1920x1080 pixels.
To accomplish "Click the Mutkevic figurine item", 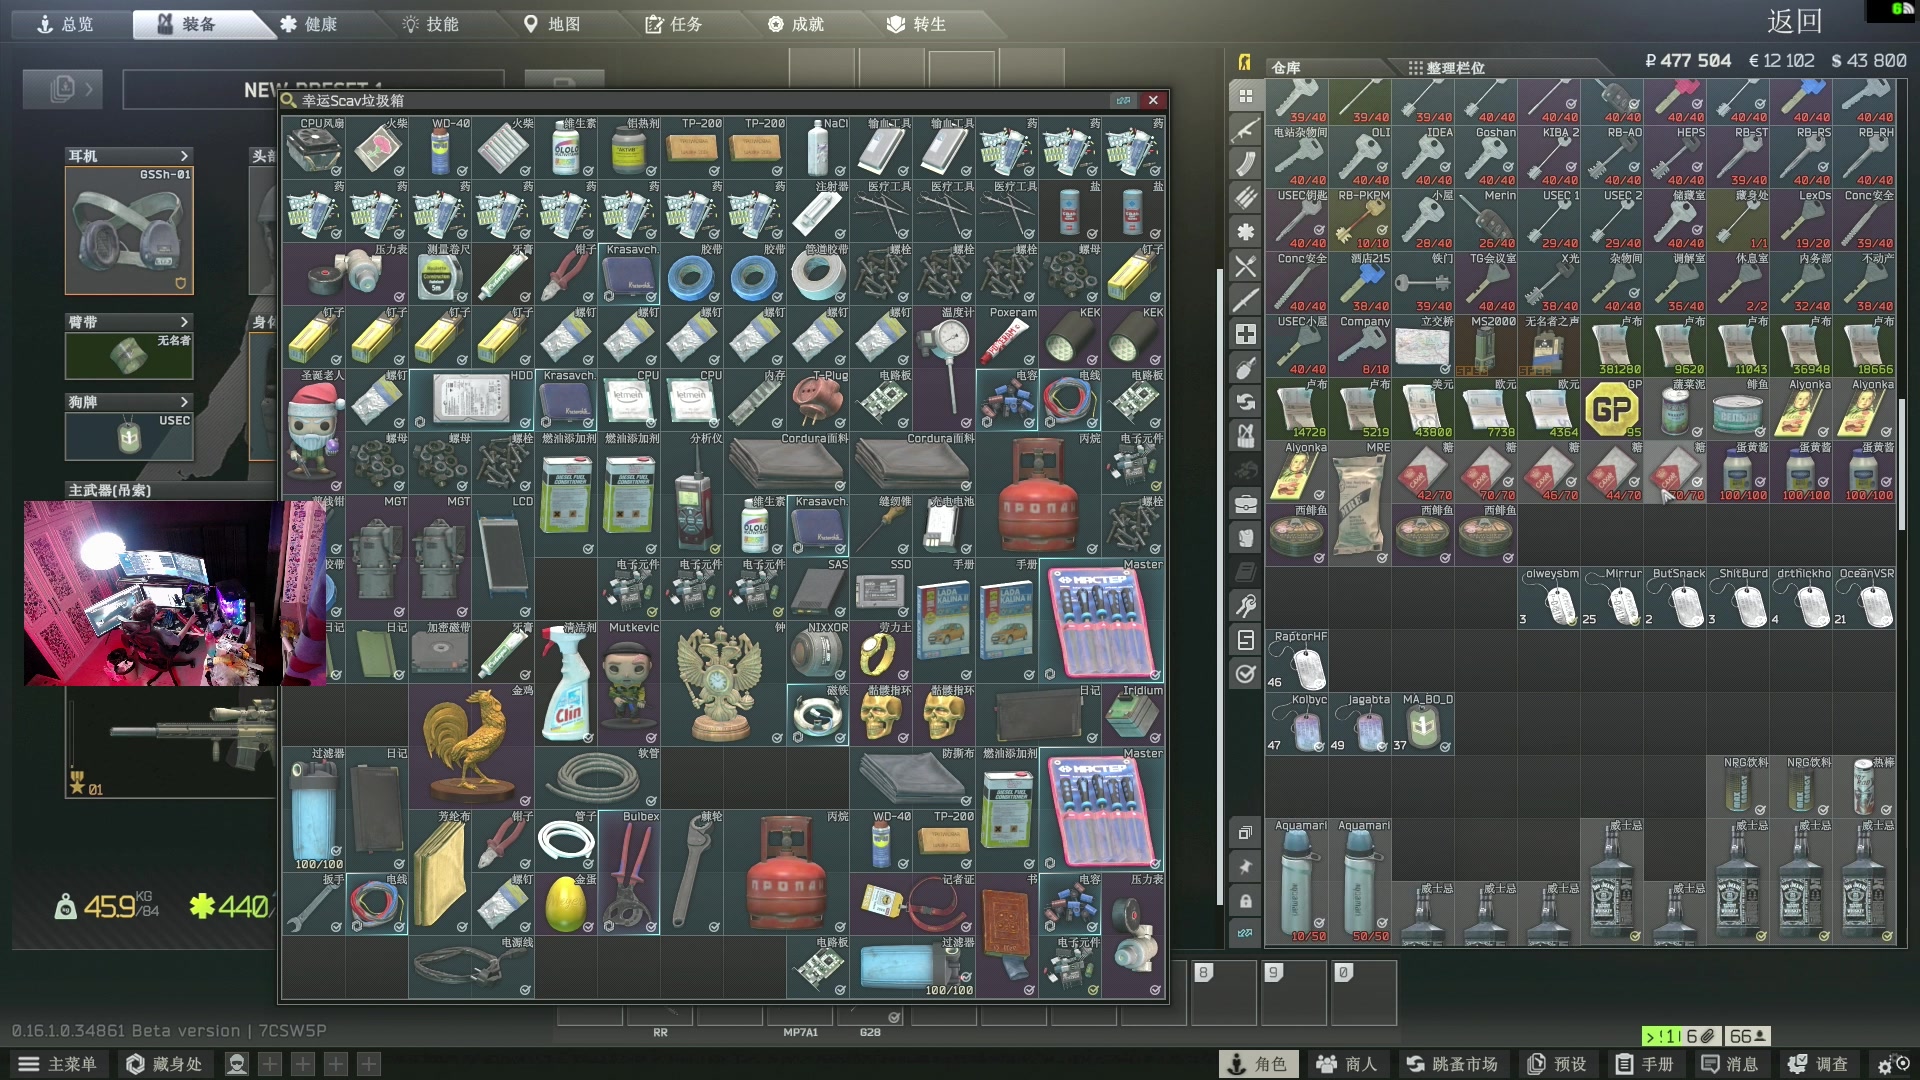I will tap(628, 683).
